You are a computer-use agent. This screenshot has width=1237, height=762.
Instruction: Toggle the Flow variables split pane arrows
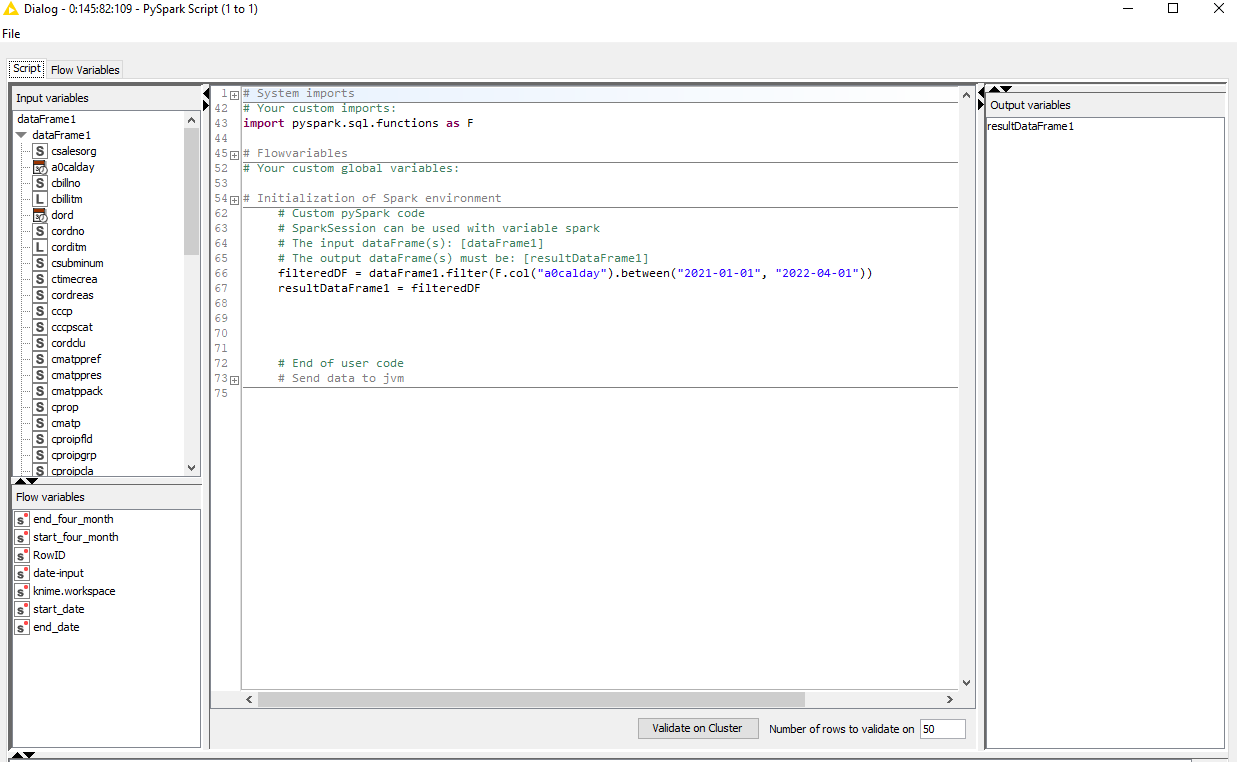pyautogui.click(x=24, y=481)
